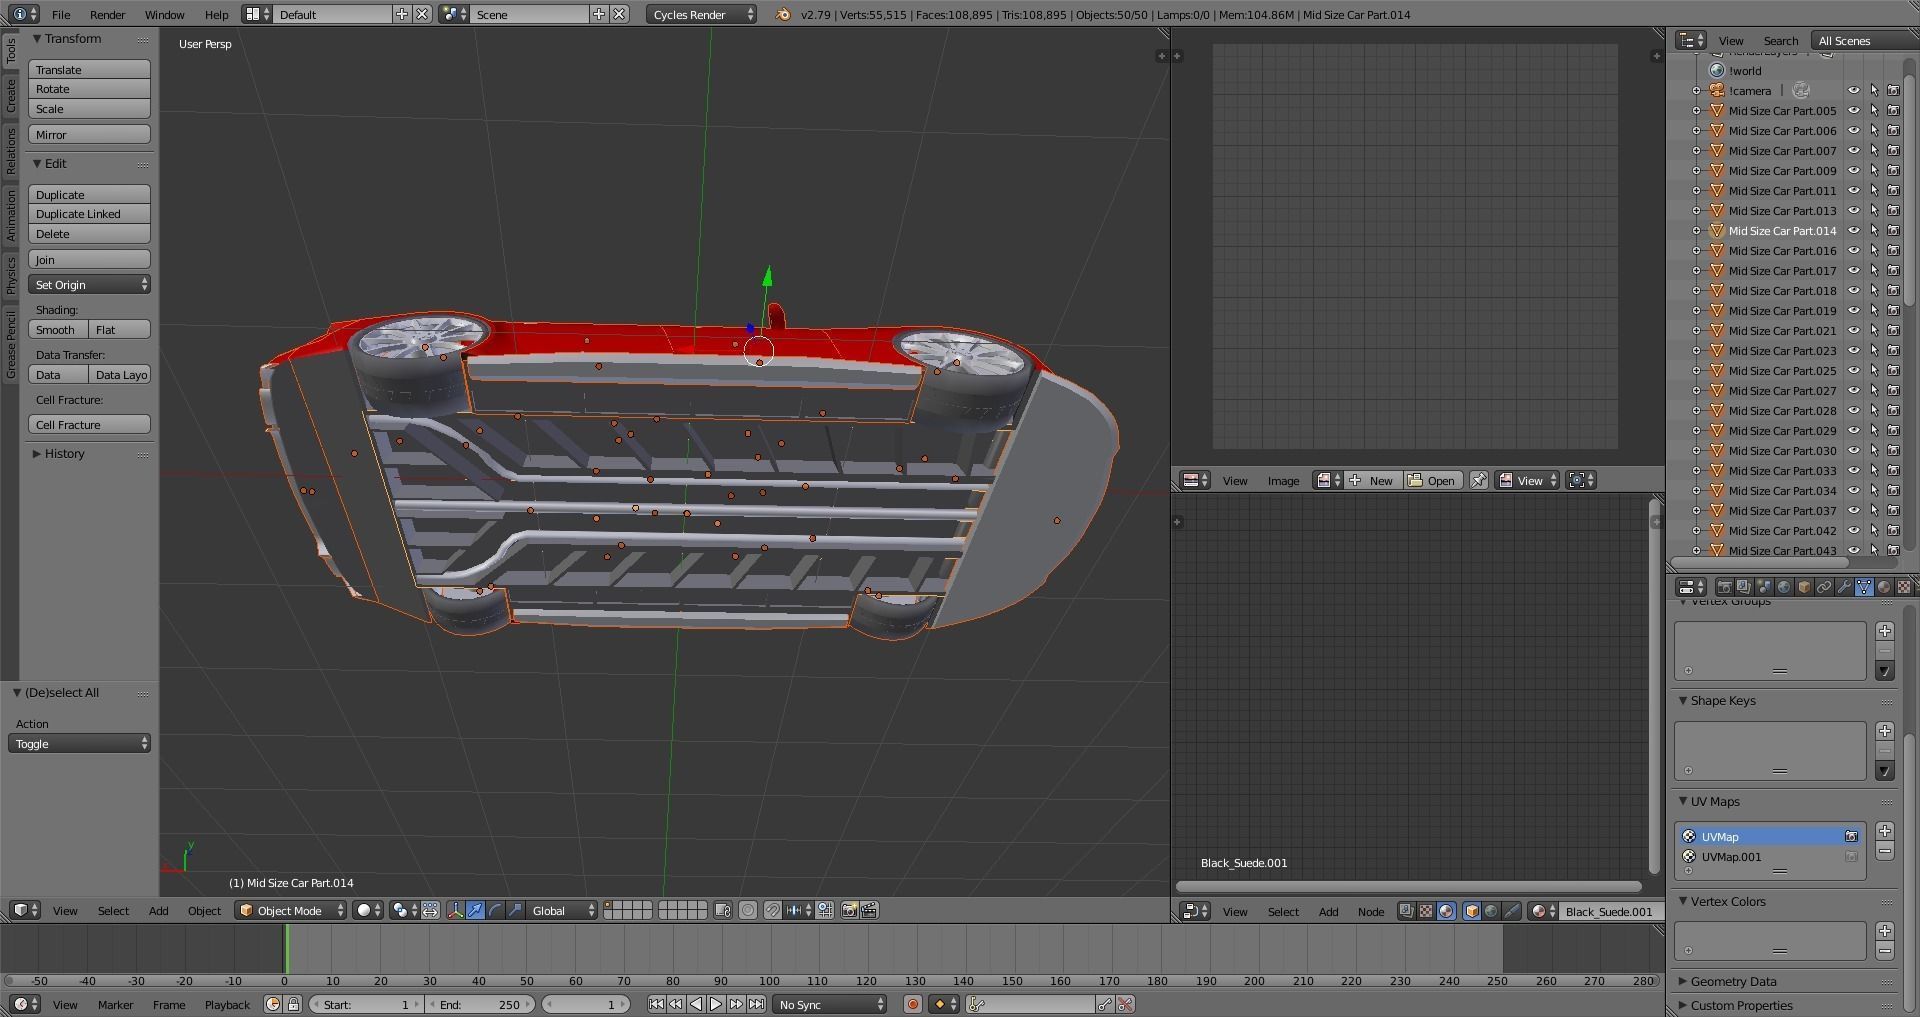This screenshot has width=1920, height=1017.
Task: Open the Constraints properties tab
Action: (x=1824, y=587)
